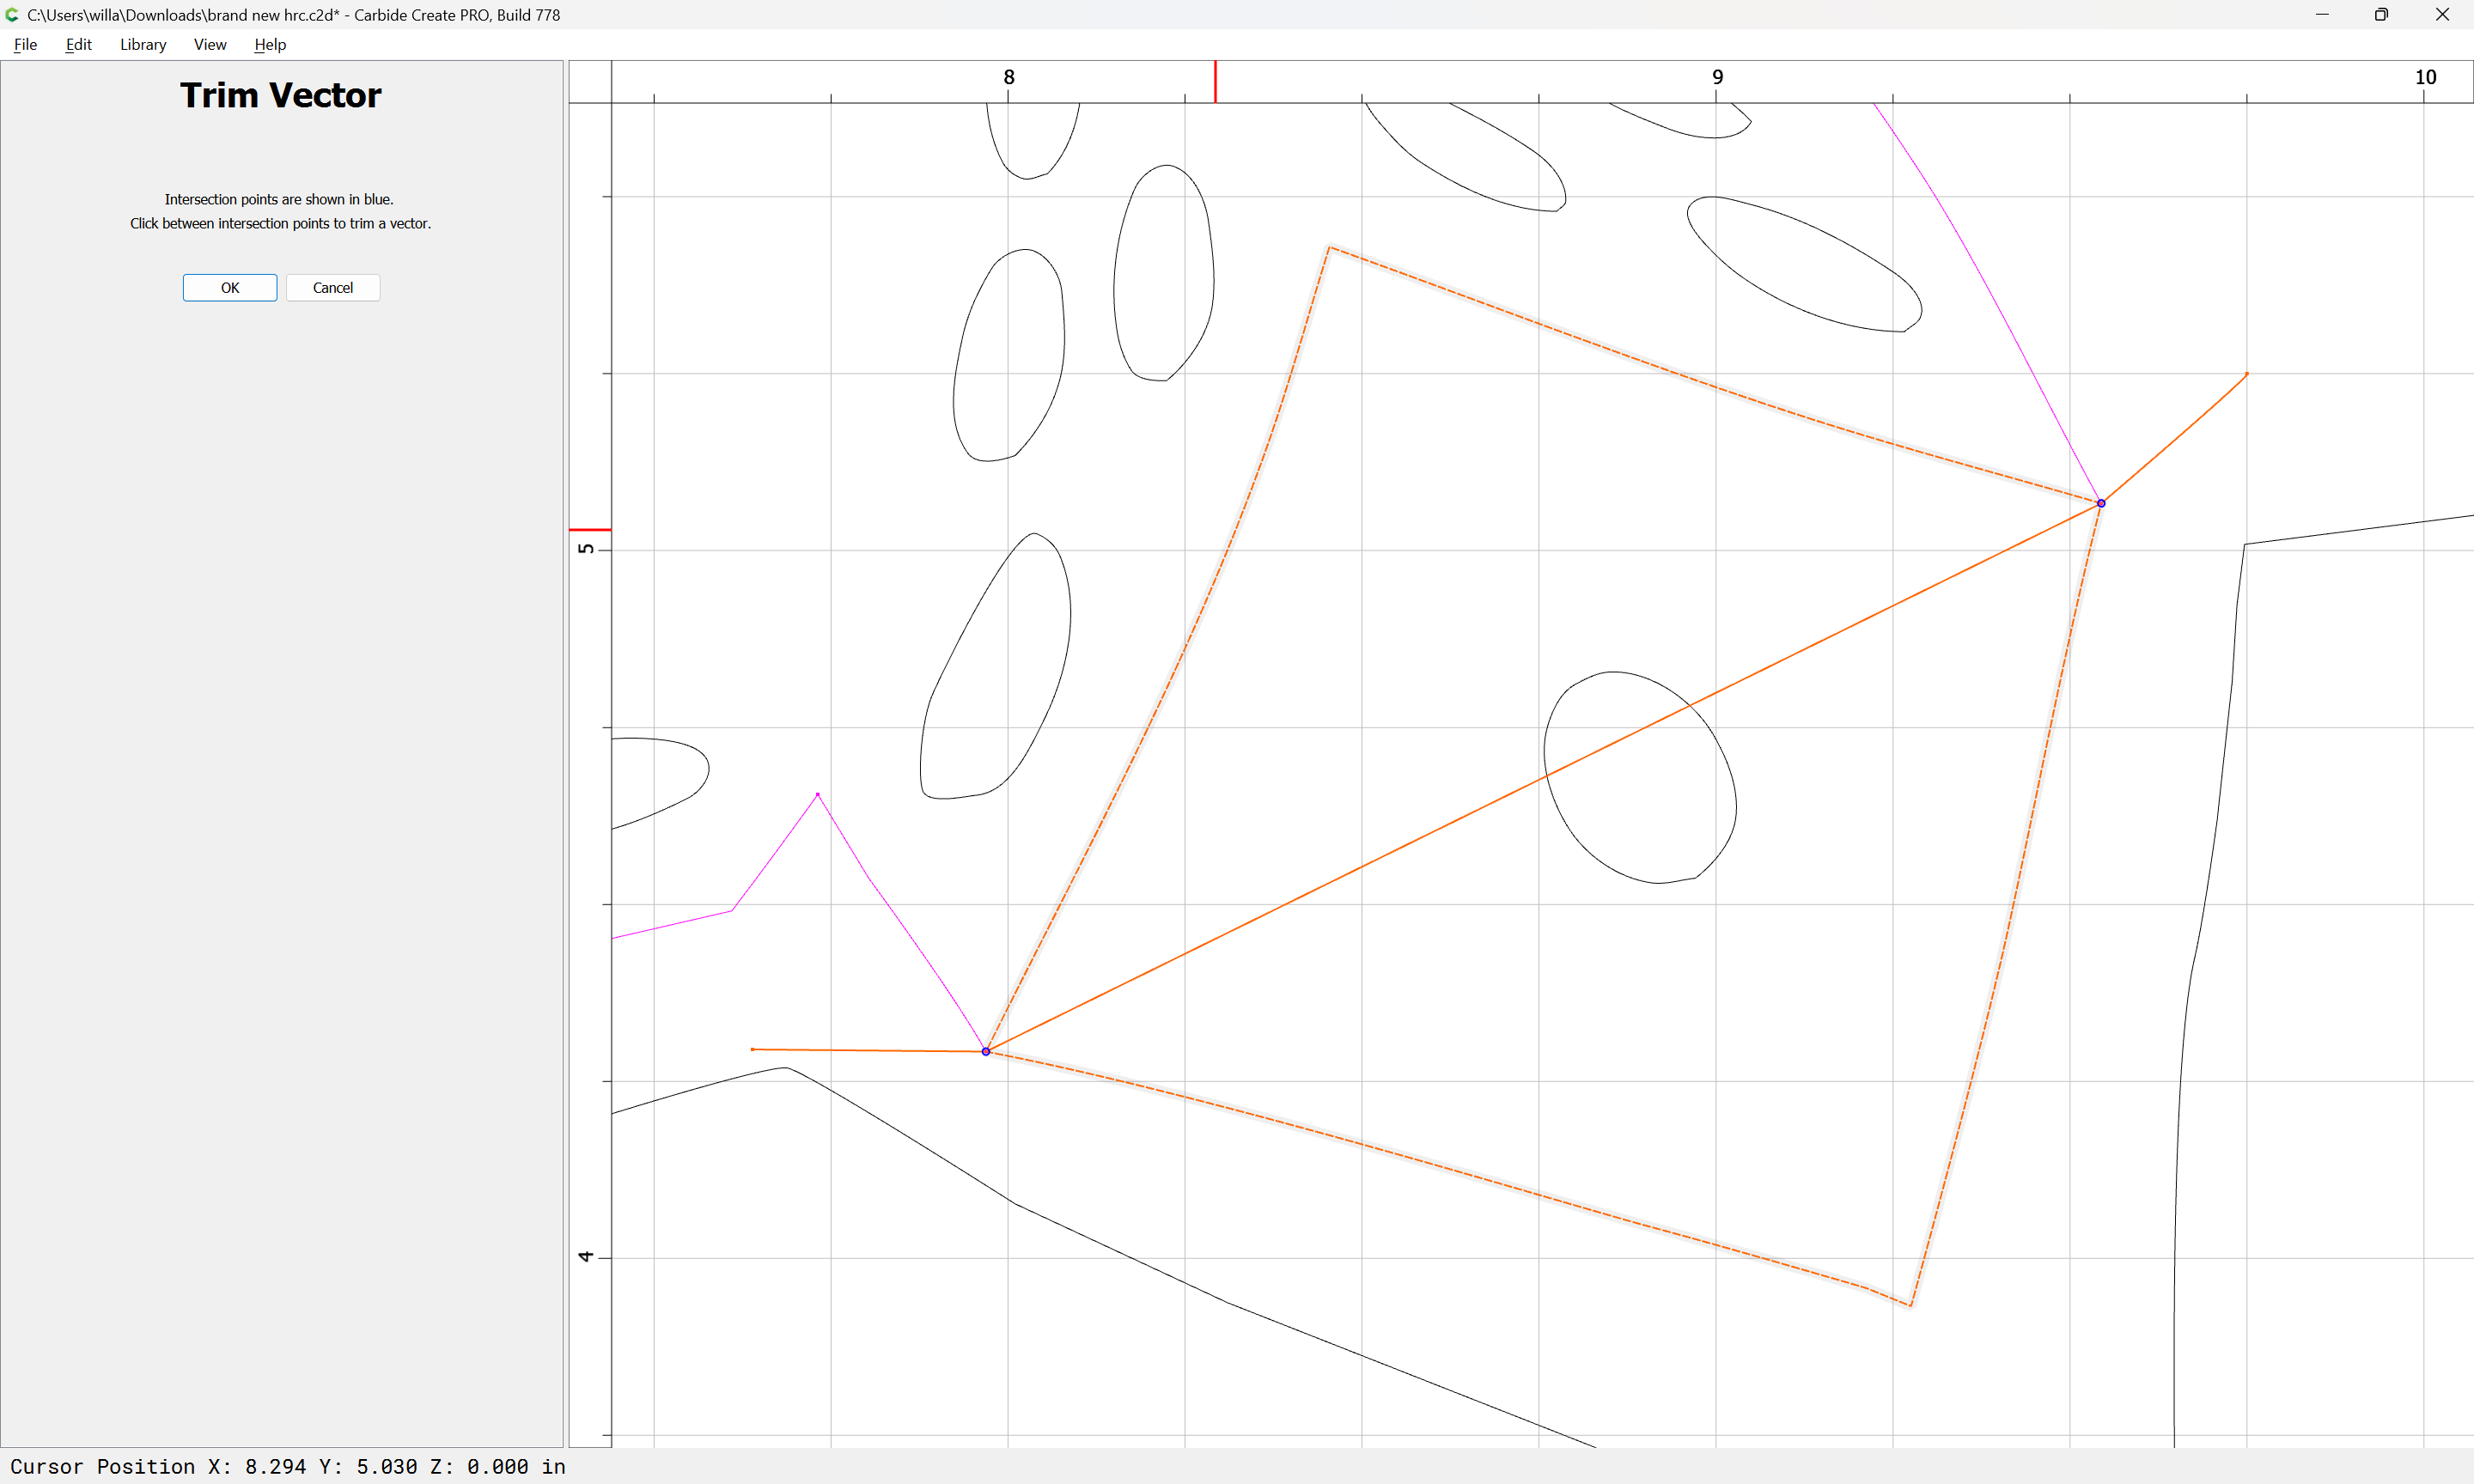Minimize the Carbide Create window
Screen dimensions: 2474x1484
coord(2322,14)
